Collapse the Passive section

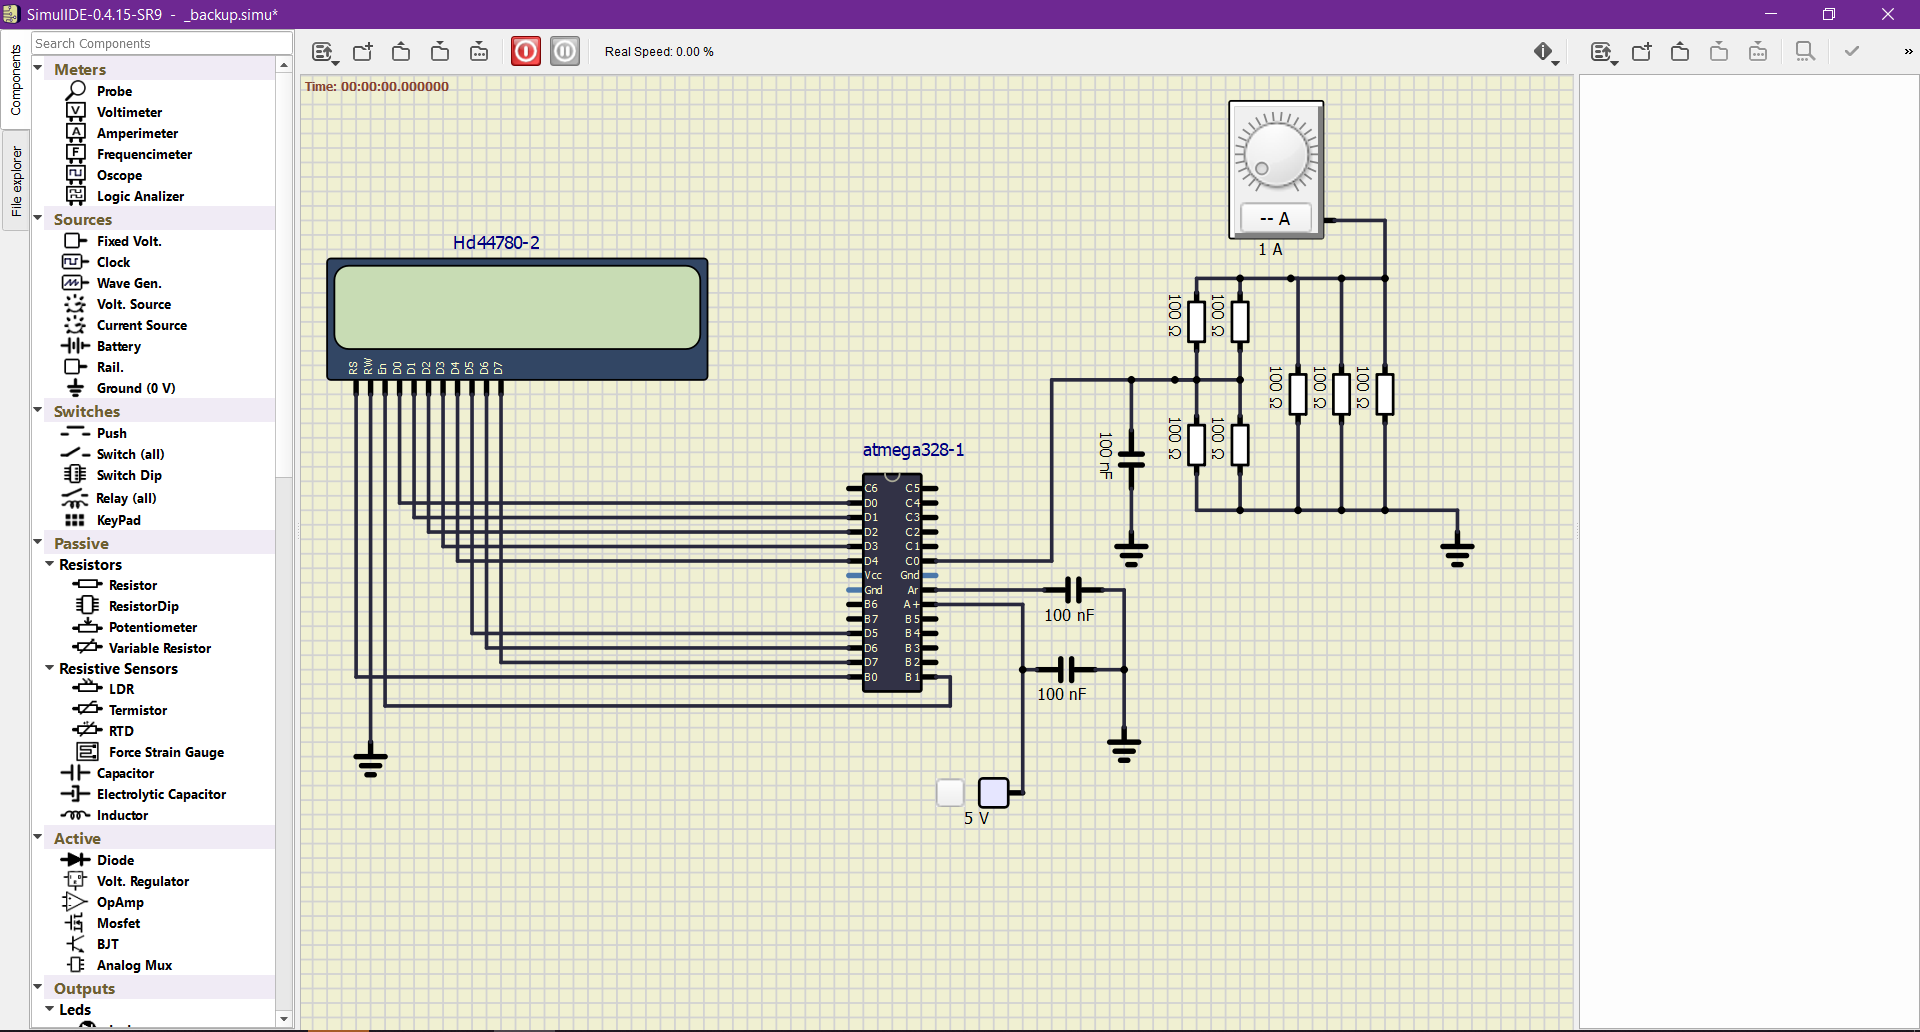pos(38,542)
